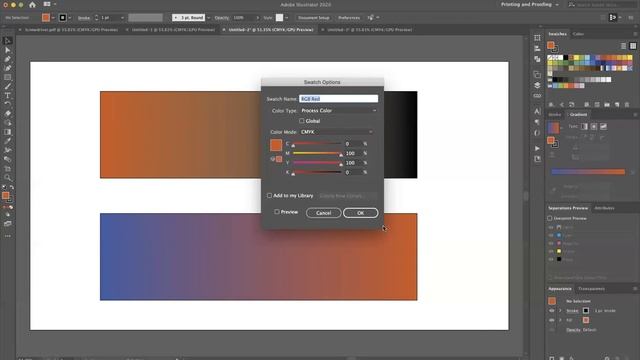Switch to the first document tab (PDF)
This screenshot has width=640, height=360.
[x=71, y=30]
